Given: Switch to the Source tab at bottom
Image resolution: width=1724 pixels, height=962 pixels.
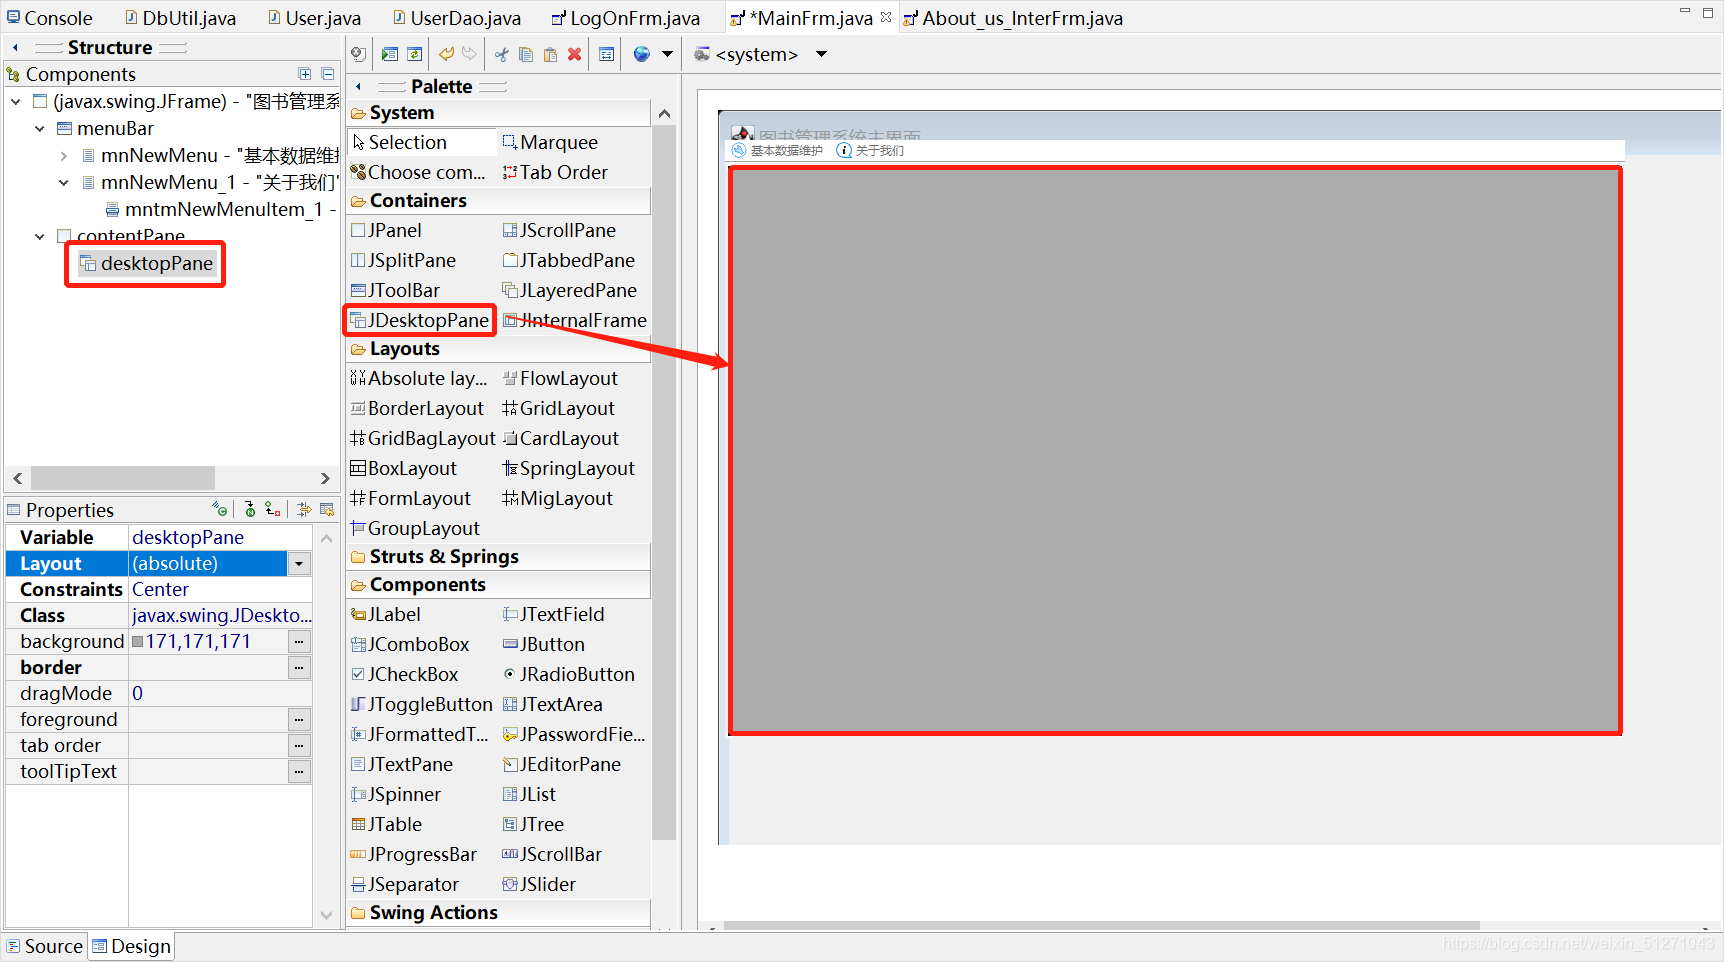Looking at the screenshot, I should (44, 946).
